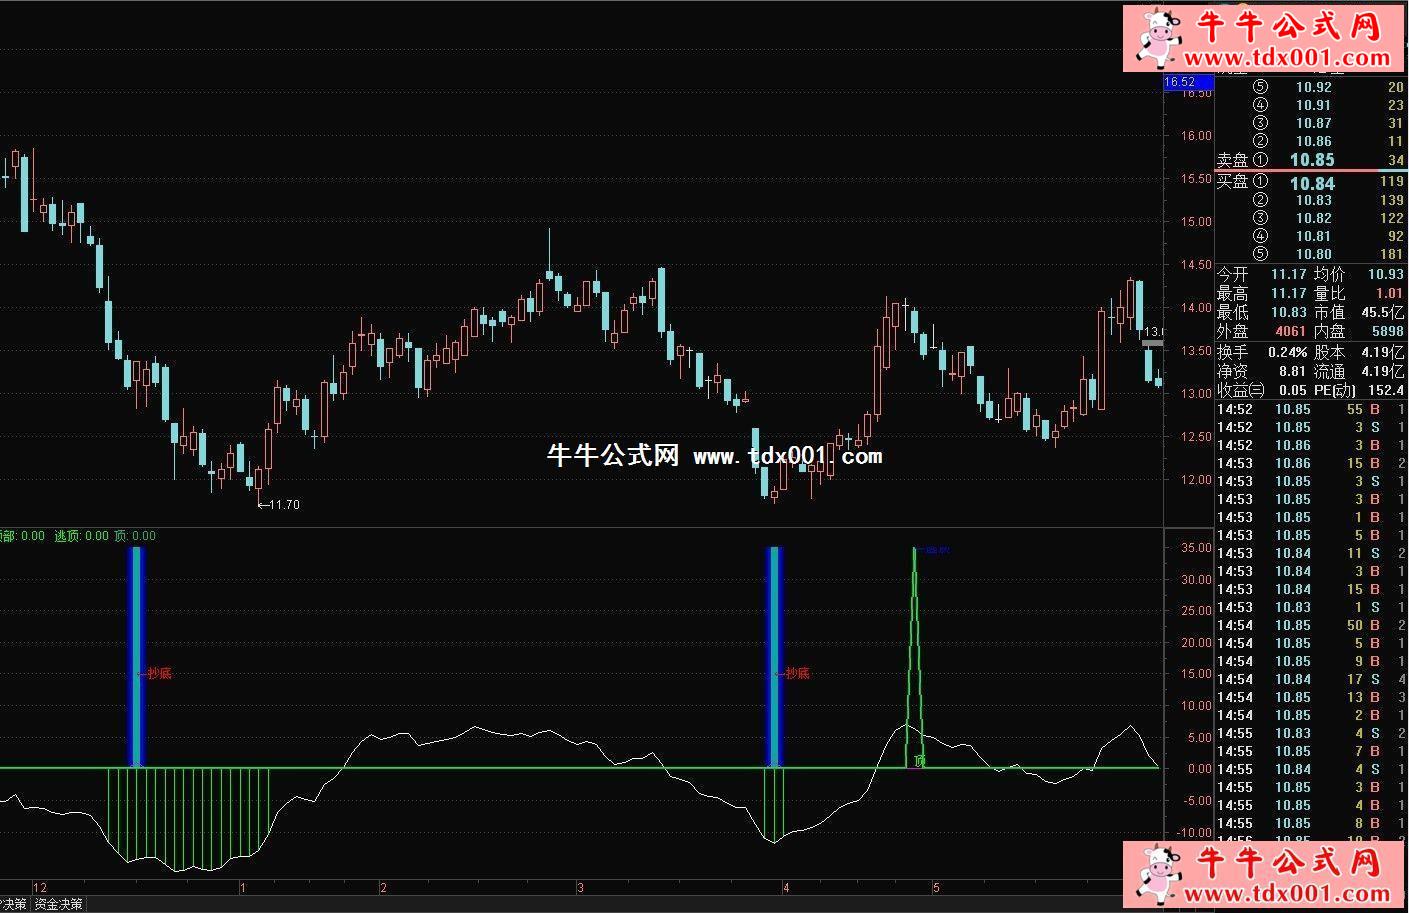Click the circled 1 next to 买盘

tap(1260, 182)
